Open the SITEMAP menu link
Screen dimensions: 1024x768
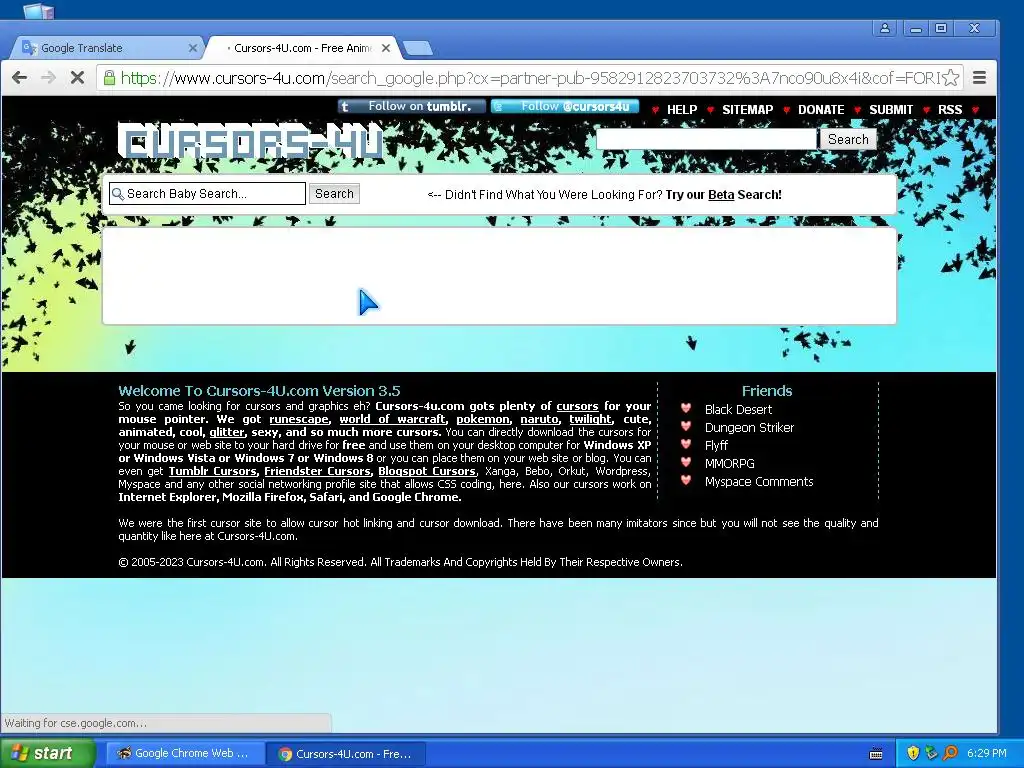tap(747, 110)
